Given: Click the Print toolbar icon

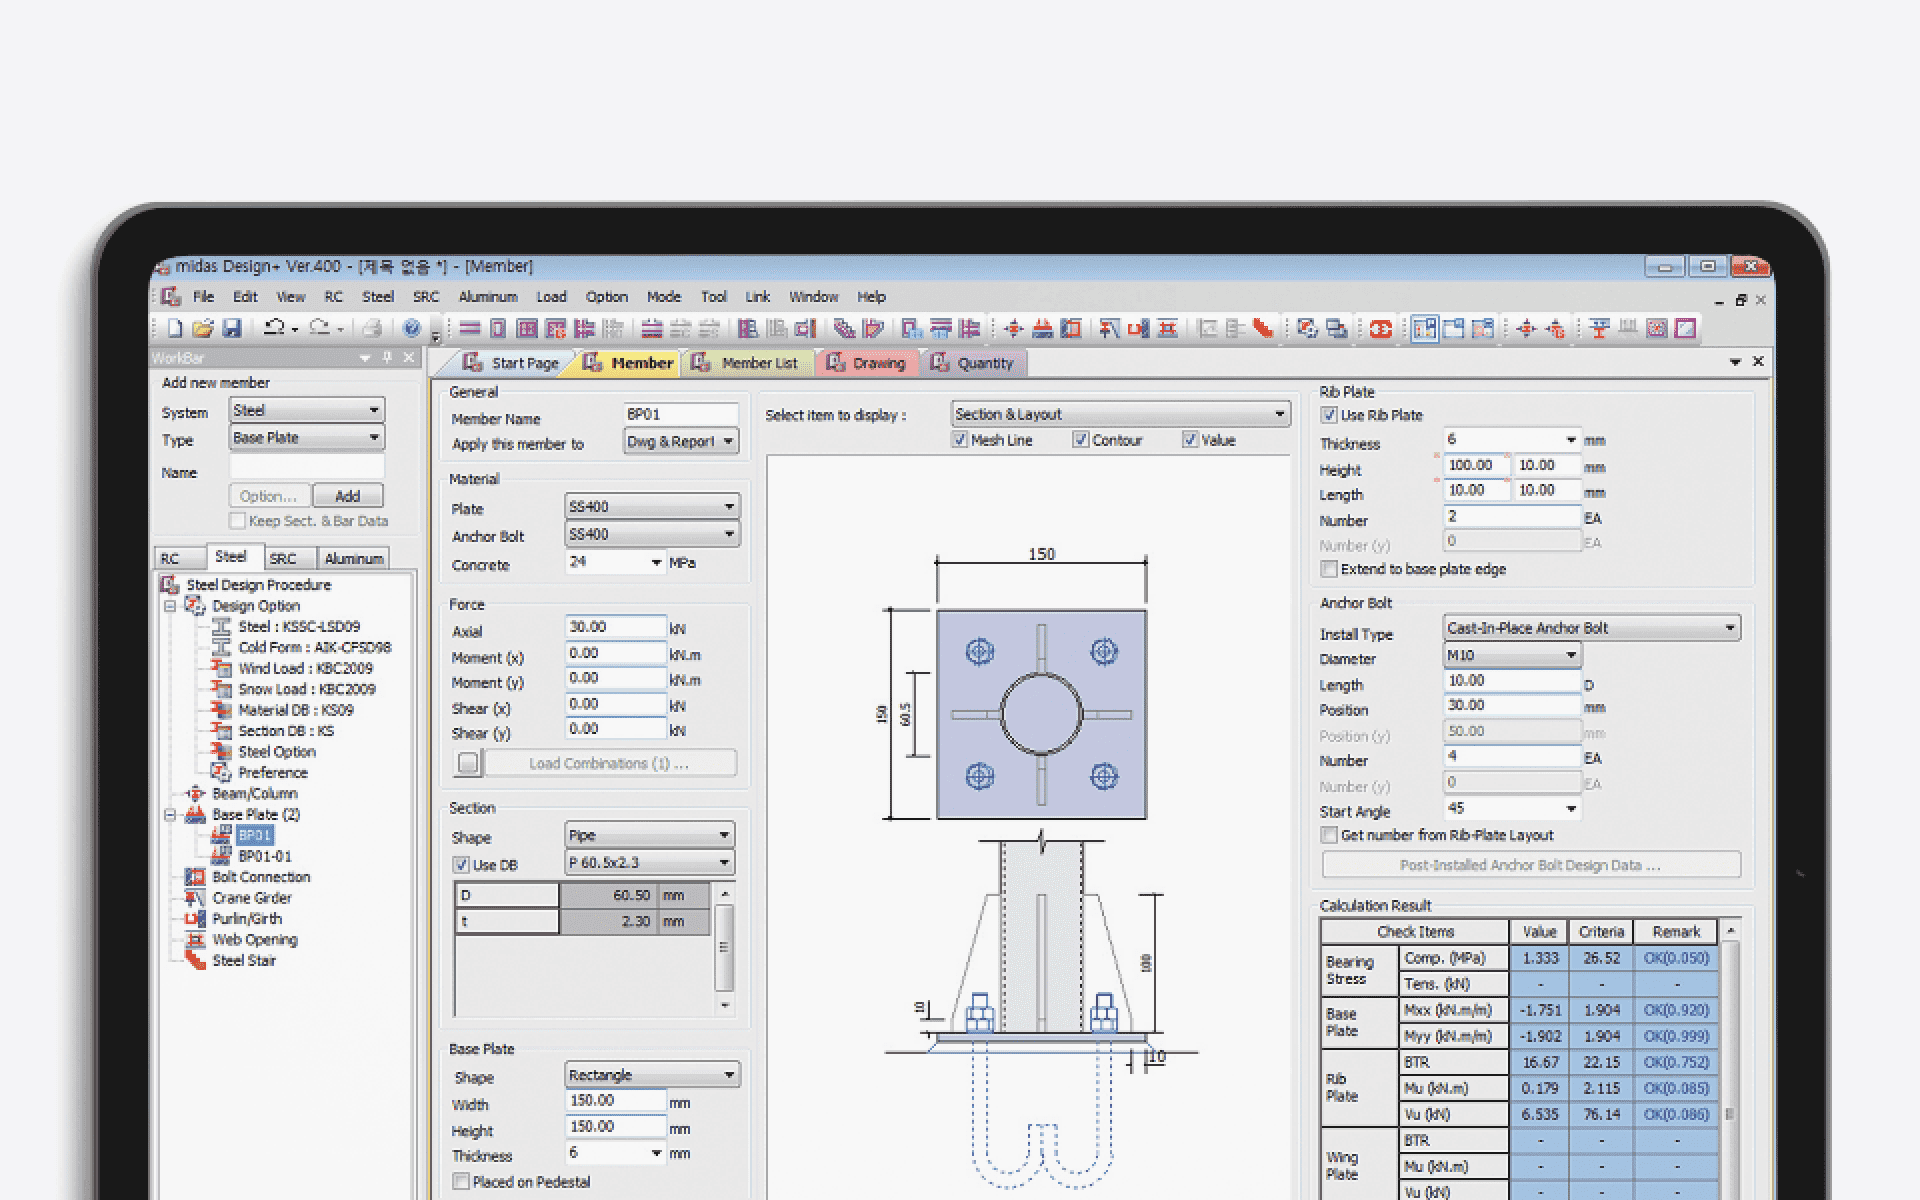Looking at the screenshot, I should coord(372,328).
